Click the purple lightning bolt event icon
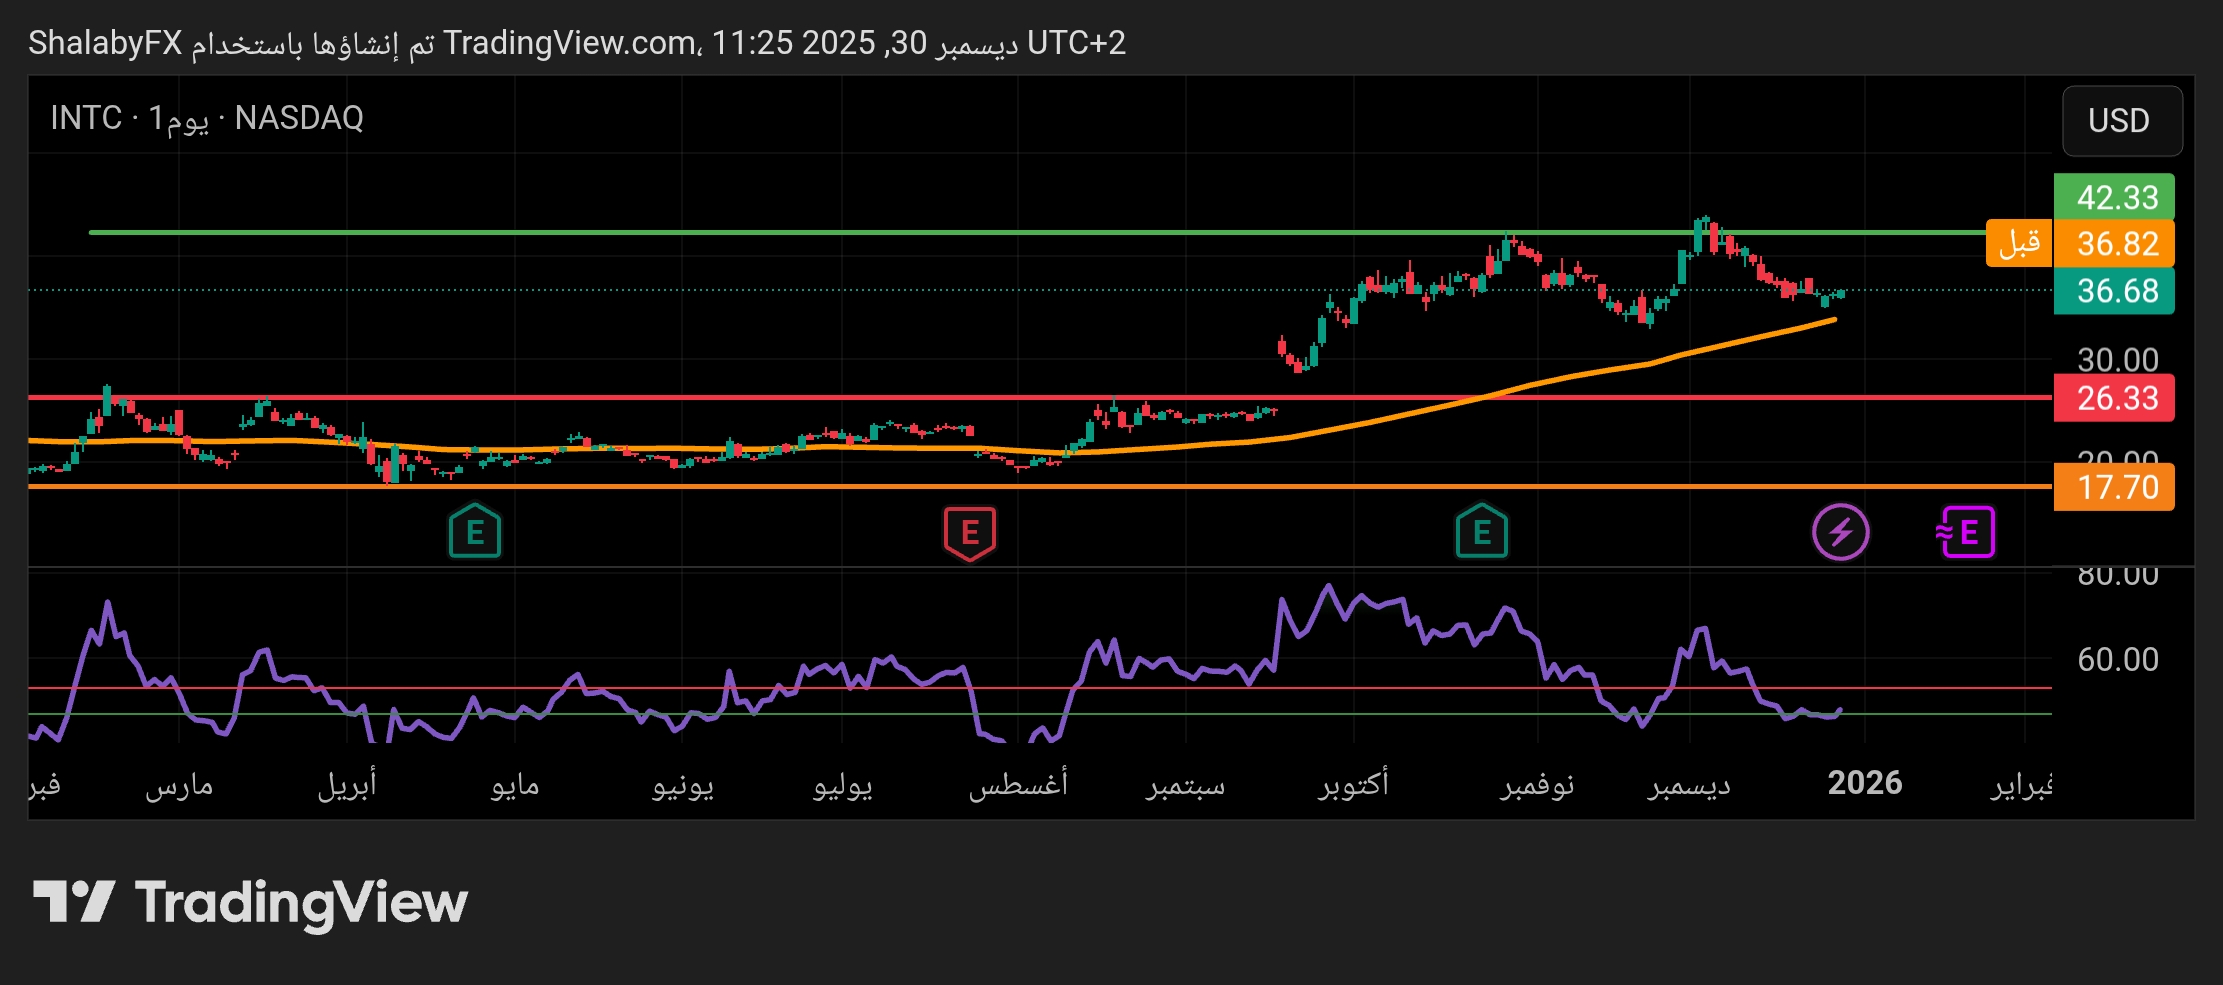2223x985 pixels. [x=1840, y=532]
